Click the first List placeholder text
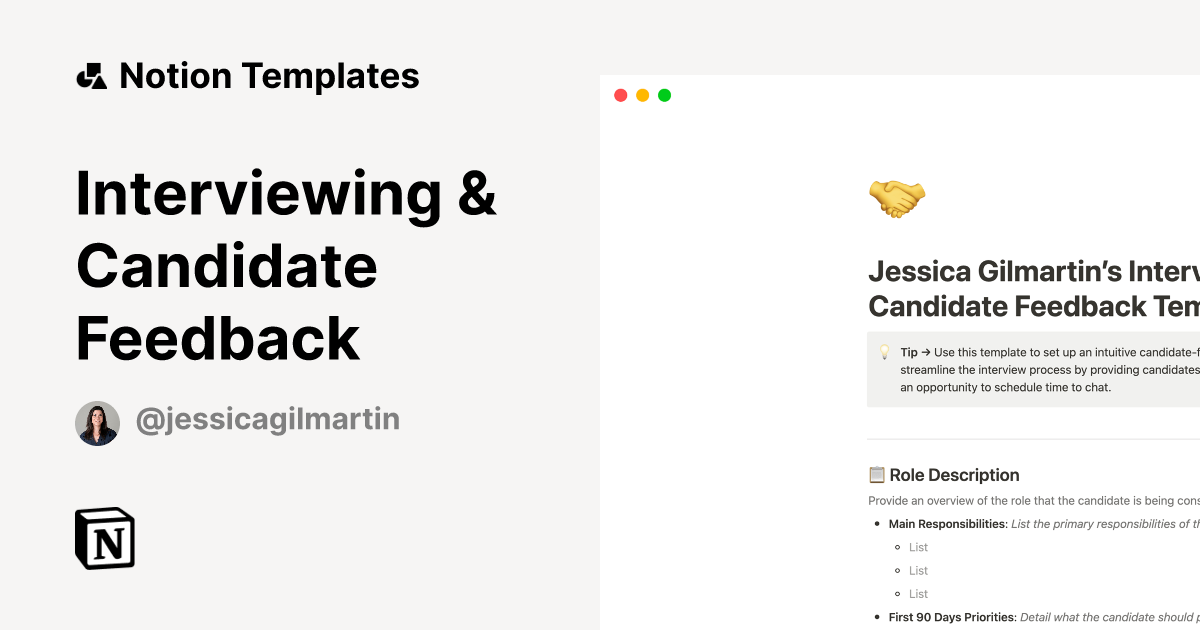The width and height of the screenshot is (1200, 630). [x=918, y=547]
